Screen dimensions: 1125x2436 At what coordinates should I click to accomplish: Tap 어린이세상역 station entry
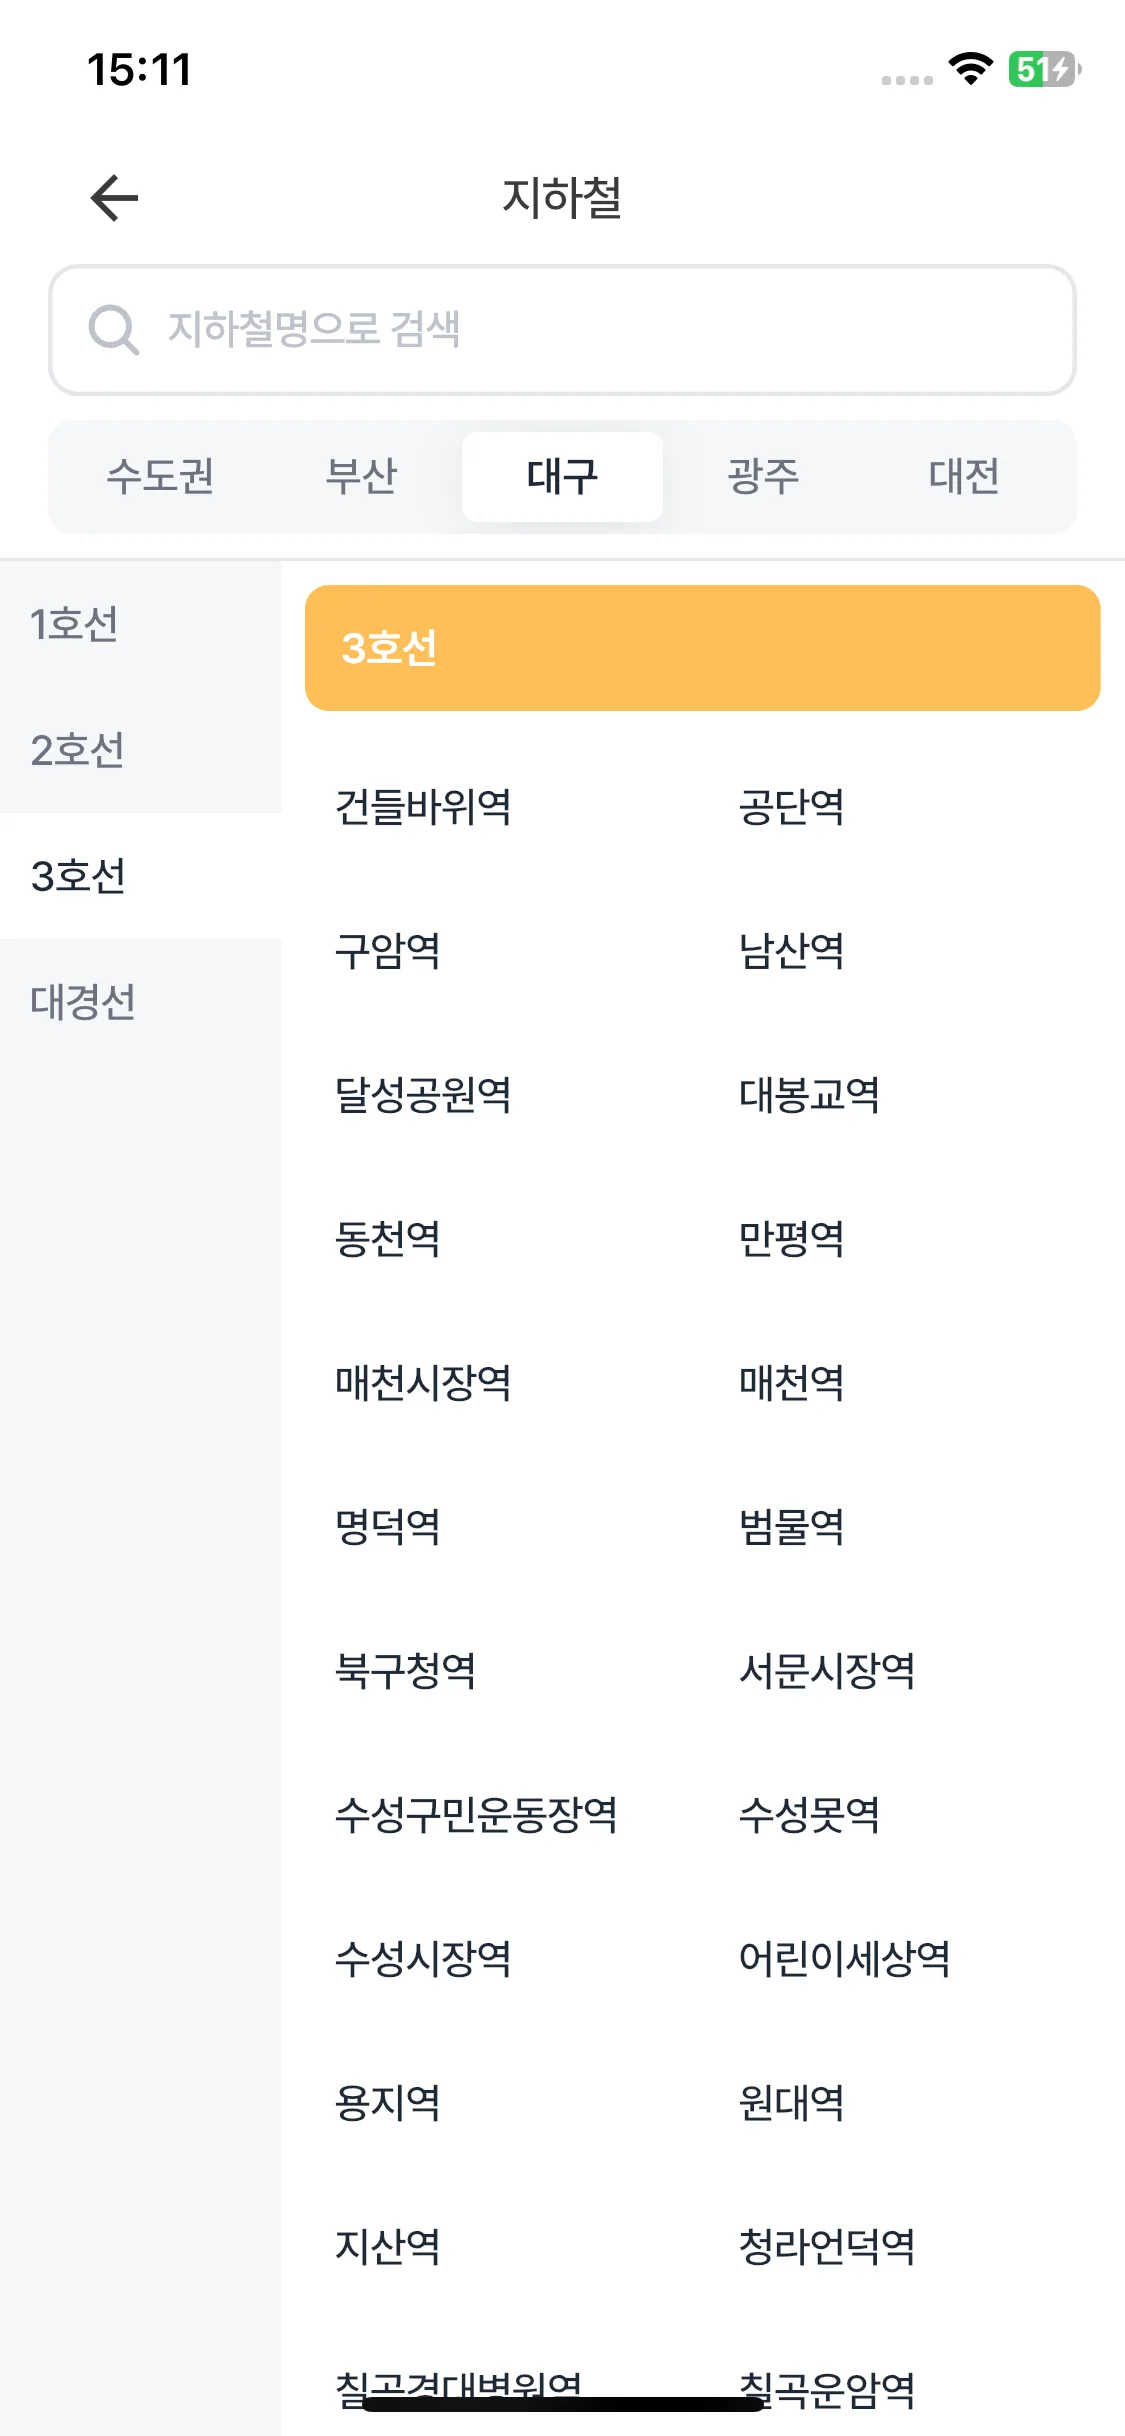point(844,1959)
